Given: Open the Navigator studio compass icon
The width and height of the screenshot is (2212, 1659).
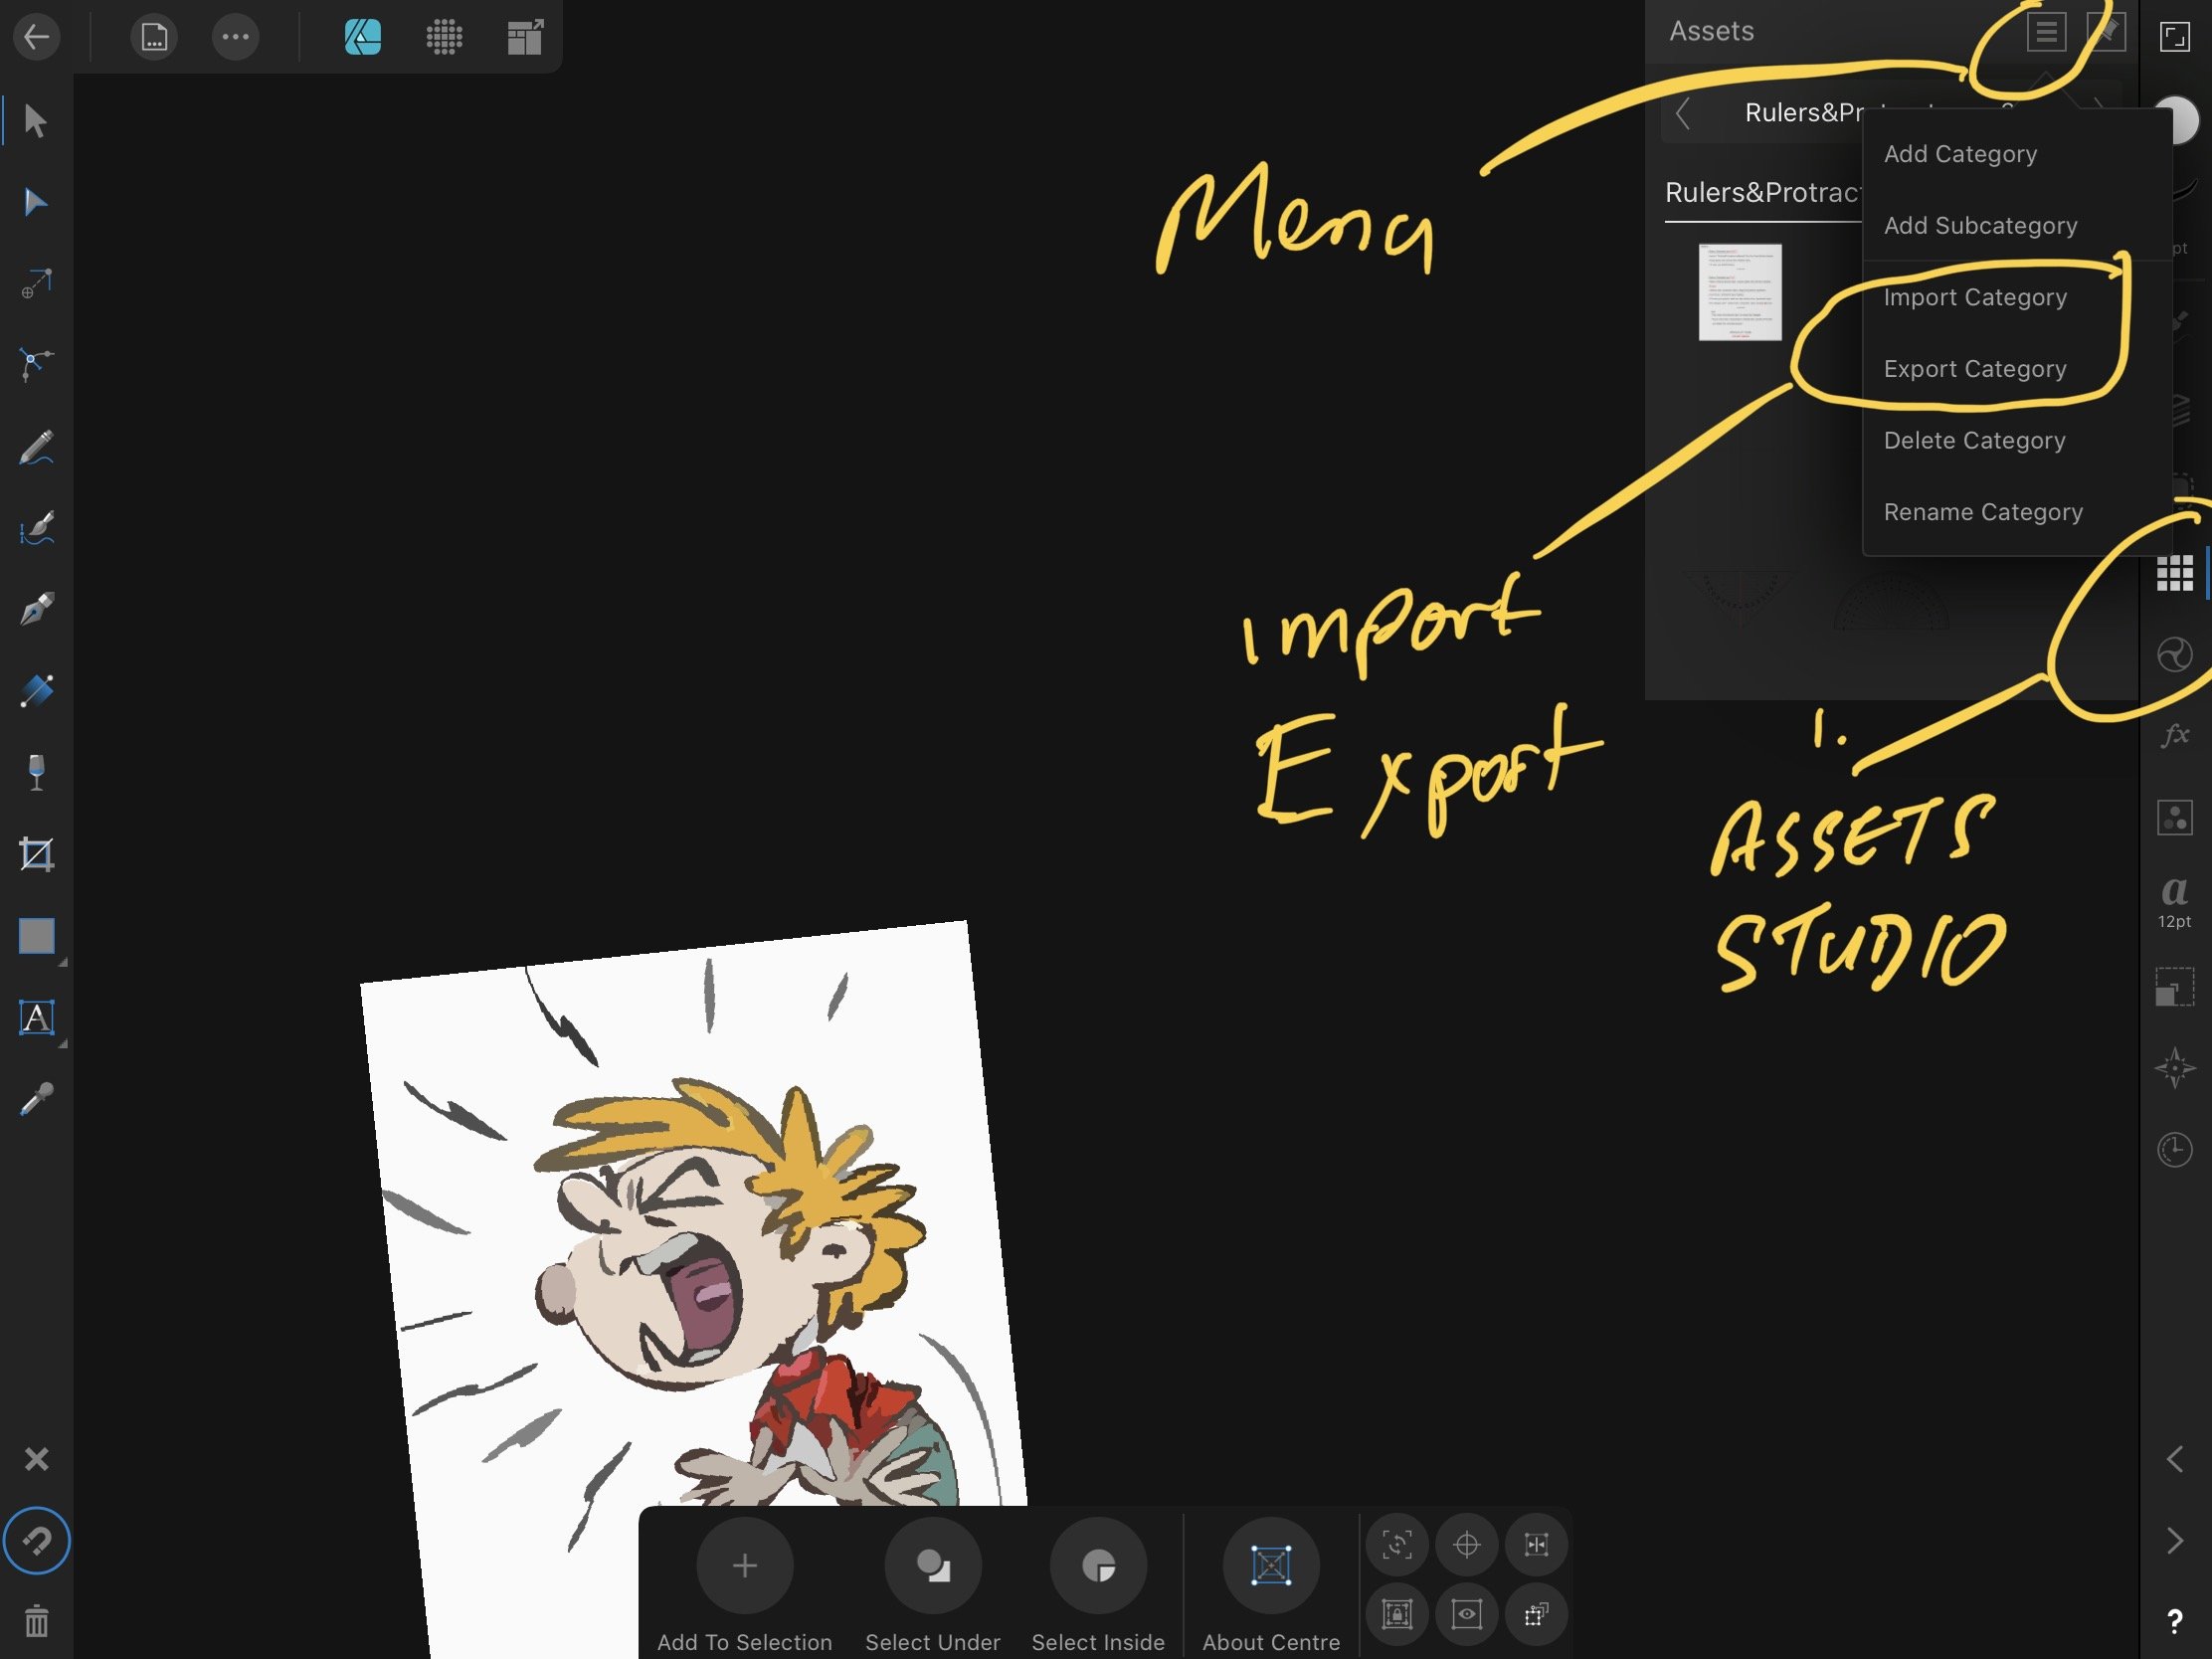Looking at the screenshot, I should click(x=2174, y=1067).
